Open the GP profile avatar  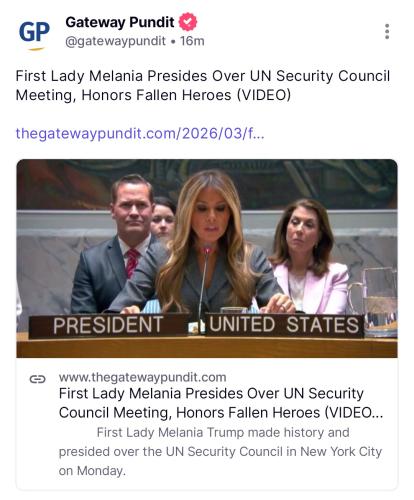pyautogui.click(x=34, y=34)
